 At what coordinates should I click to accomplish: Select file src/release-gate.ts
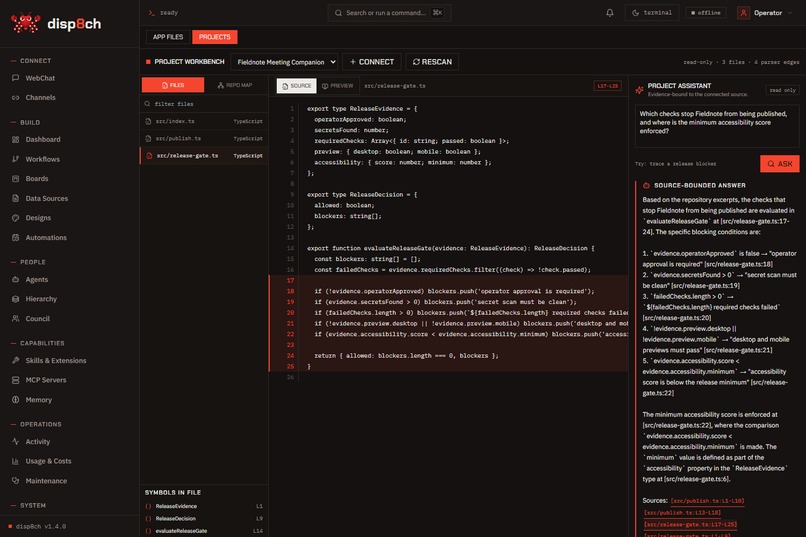(204, 156)
